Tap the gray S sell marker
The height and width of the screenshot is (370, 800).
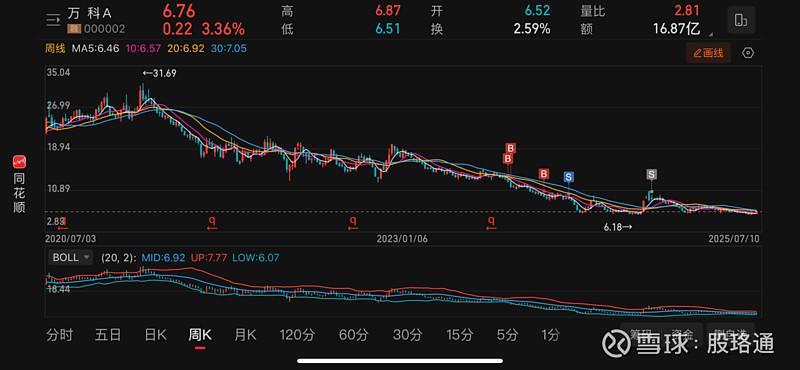tap(652, 174)
